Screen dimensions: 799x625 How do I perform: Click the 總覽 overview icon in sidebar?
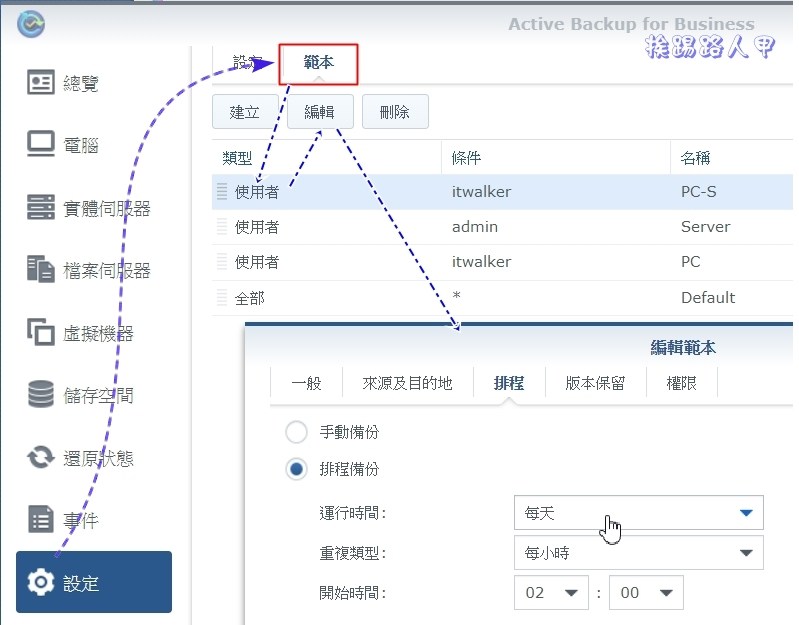coord(41,82)
